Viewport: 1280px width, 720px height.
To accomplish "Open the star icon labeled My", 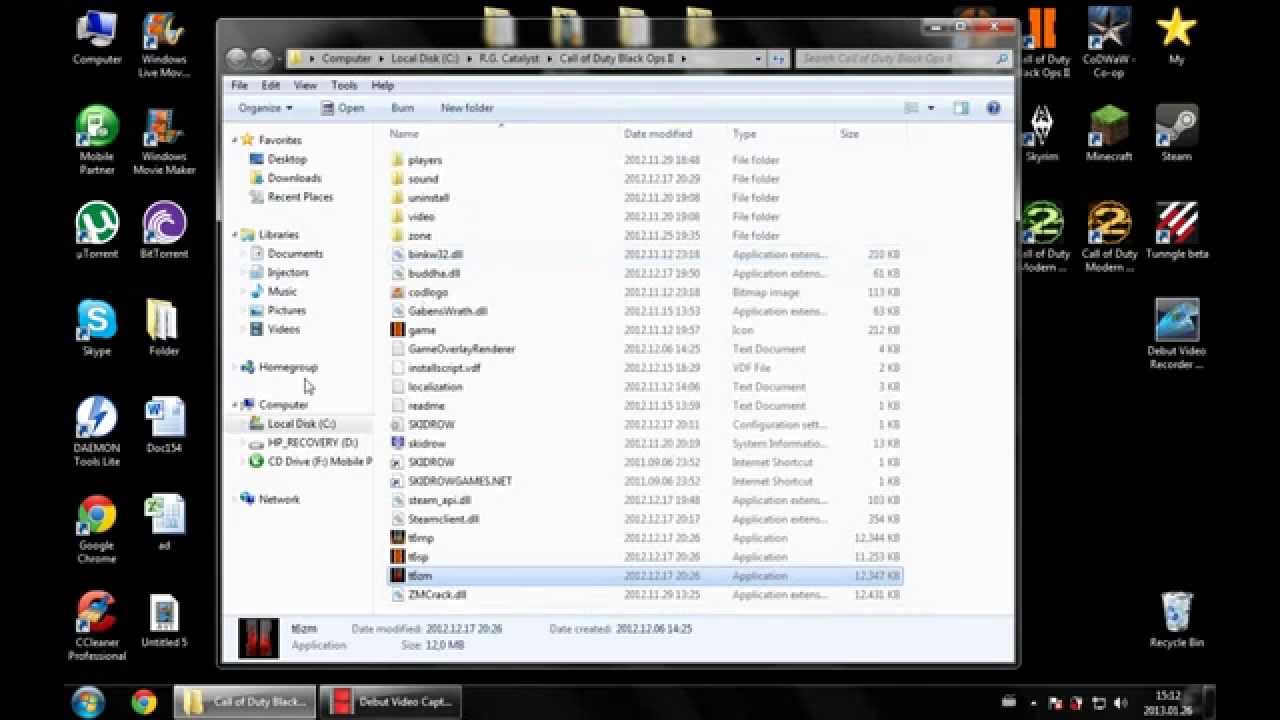I will (x=1177, y=38).
